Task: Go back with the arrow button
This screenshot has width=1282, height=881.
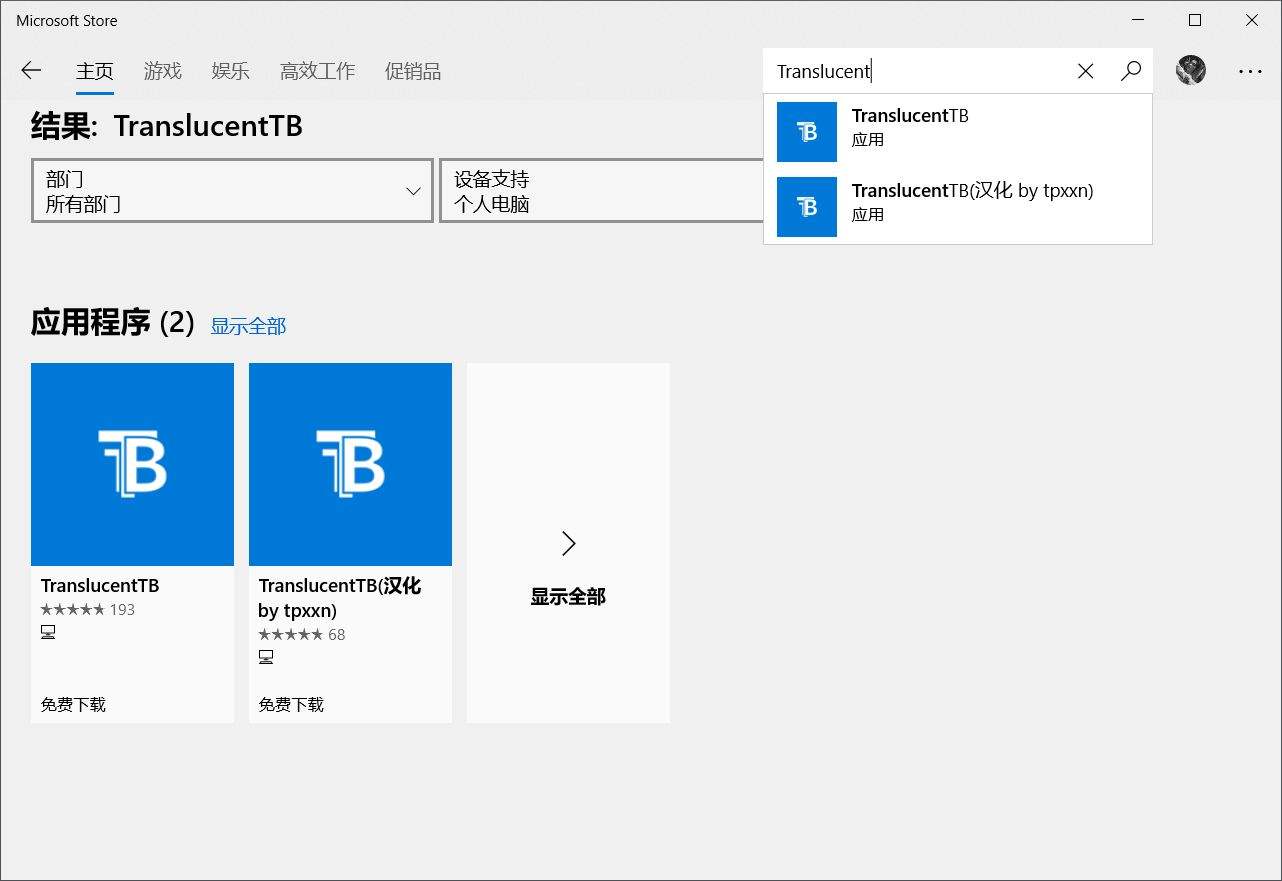Action: [x=31, y=70]
